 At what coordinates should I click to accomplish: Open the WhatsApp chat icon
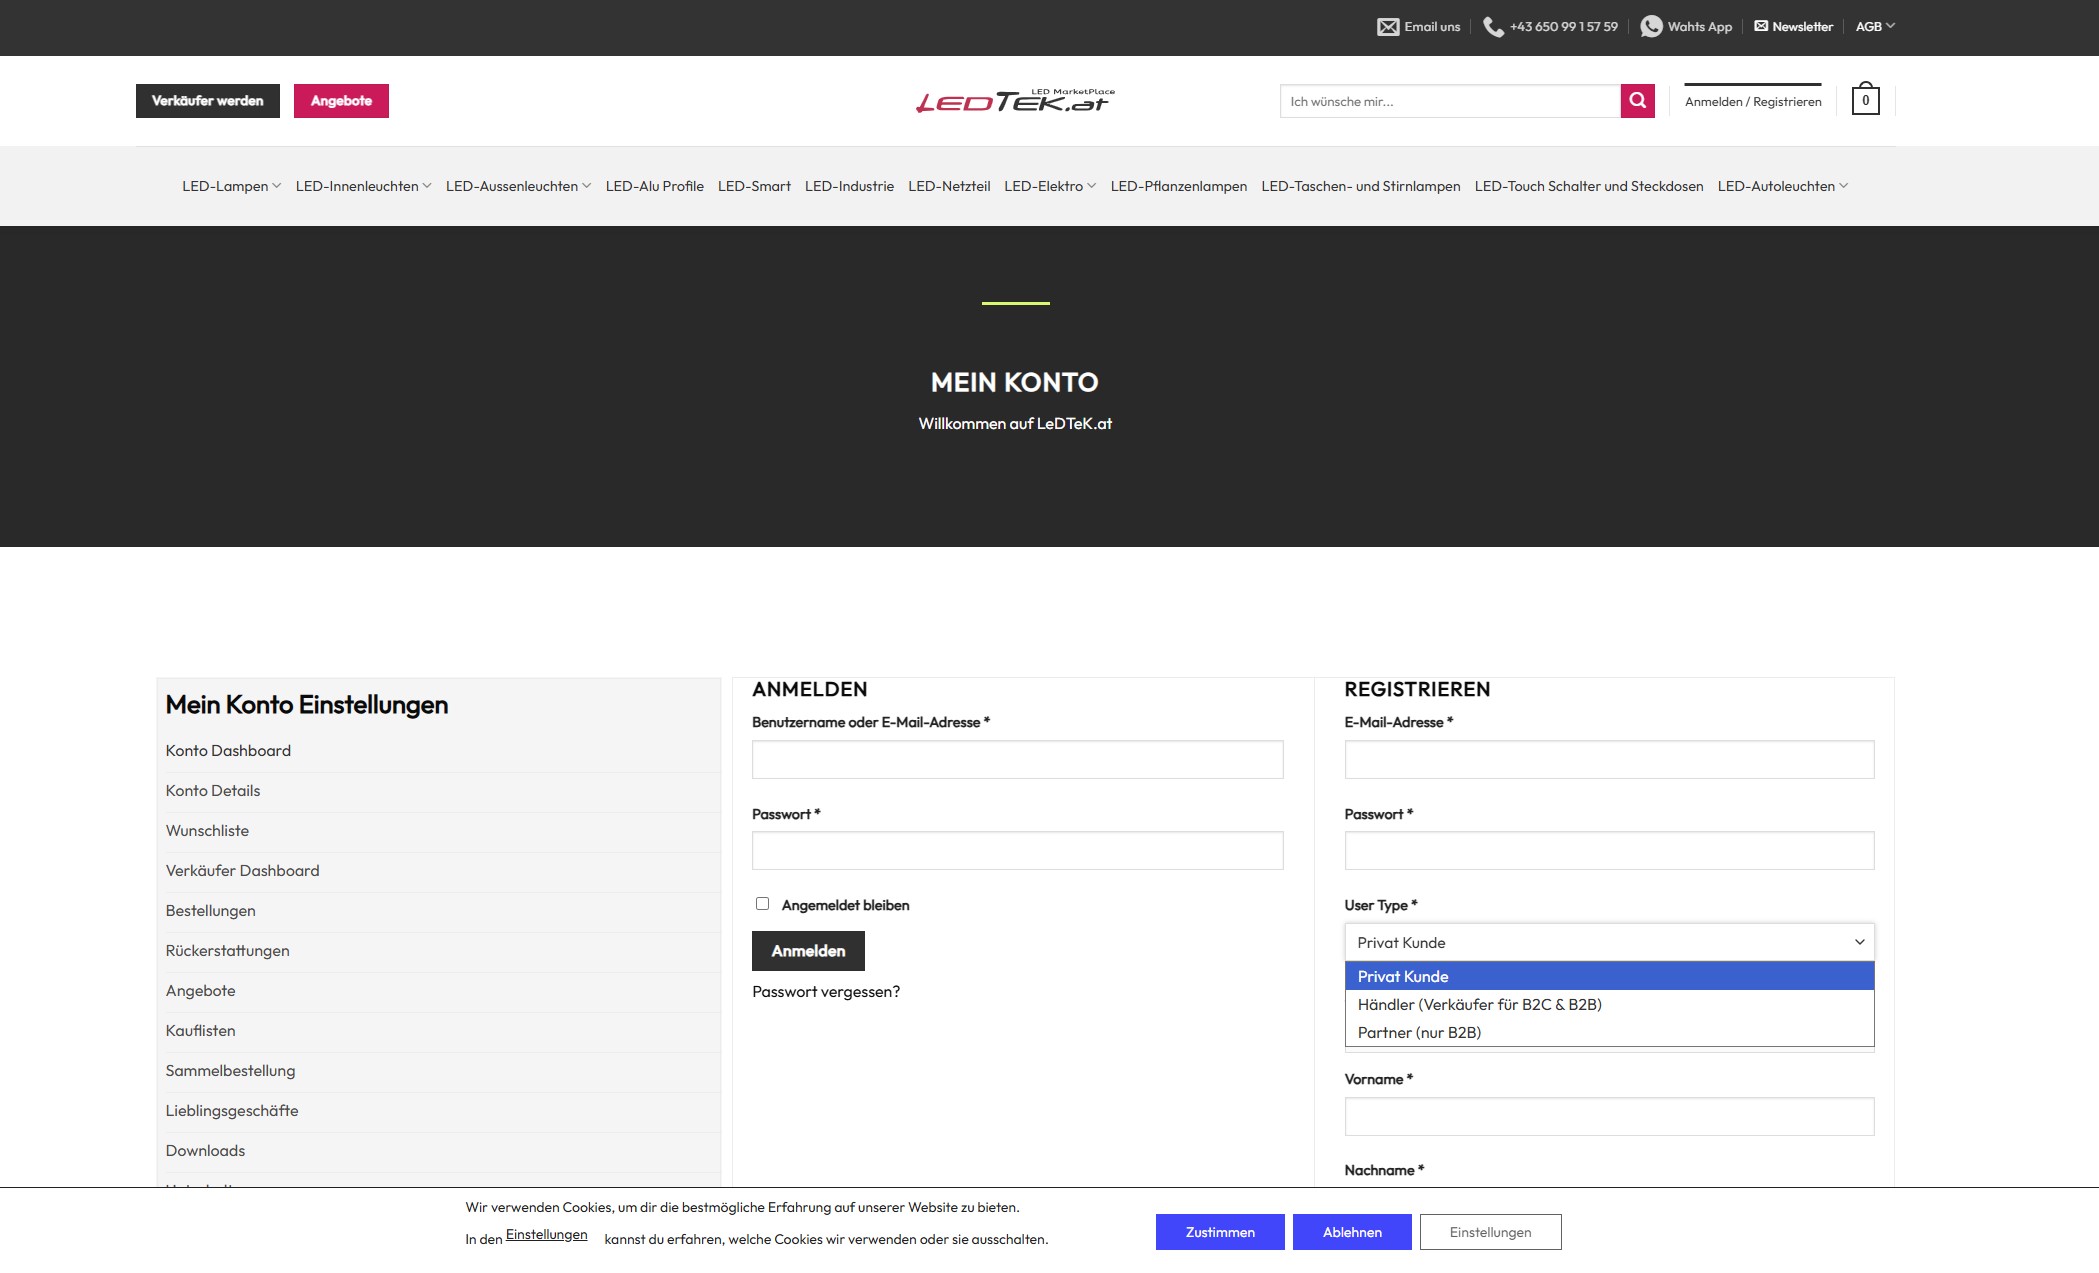1651,27
